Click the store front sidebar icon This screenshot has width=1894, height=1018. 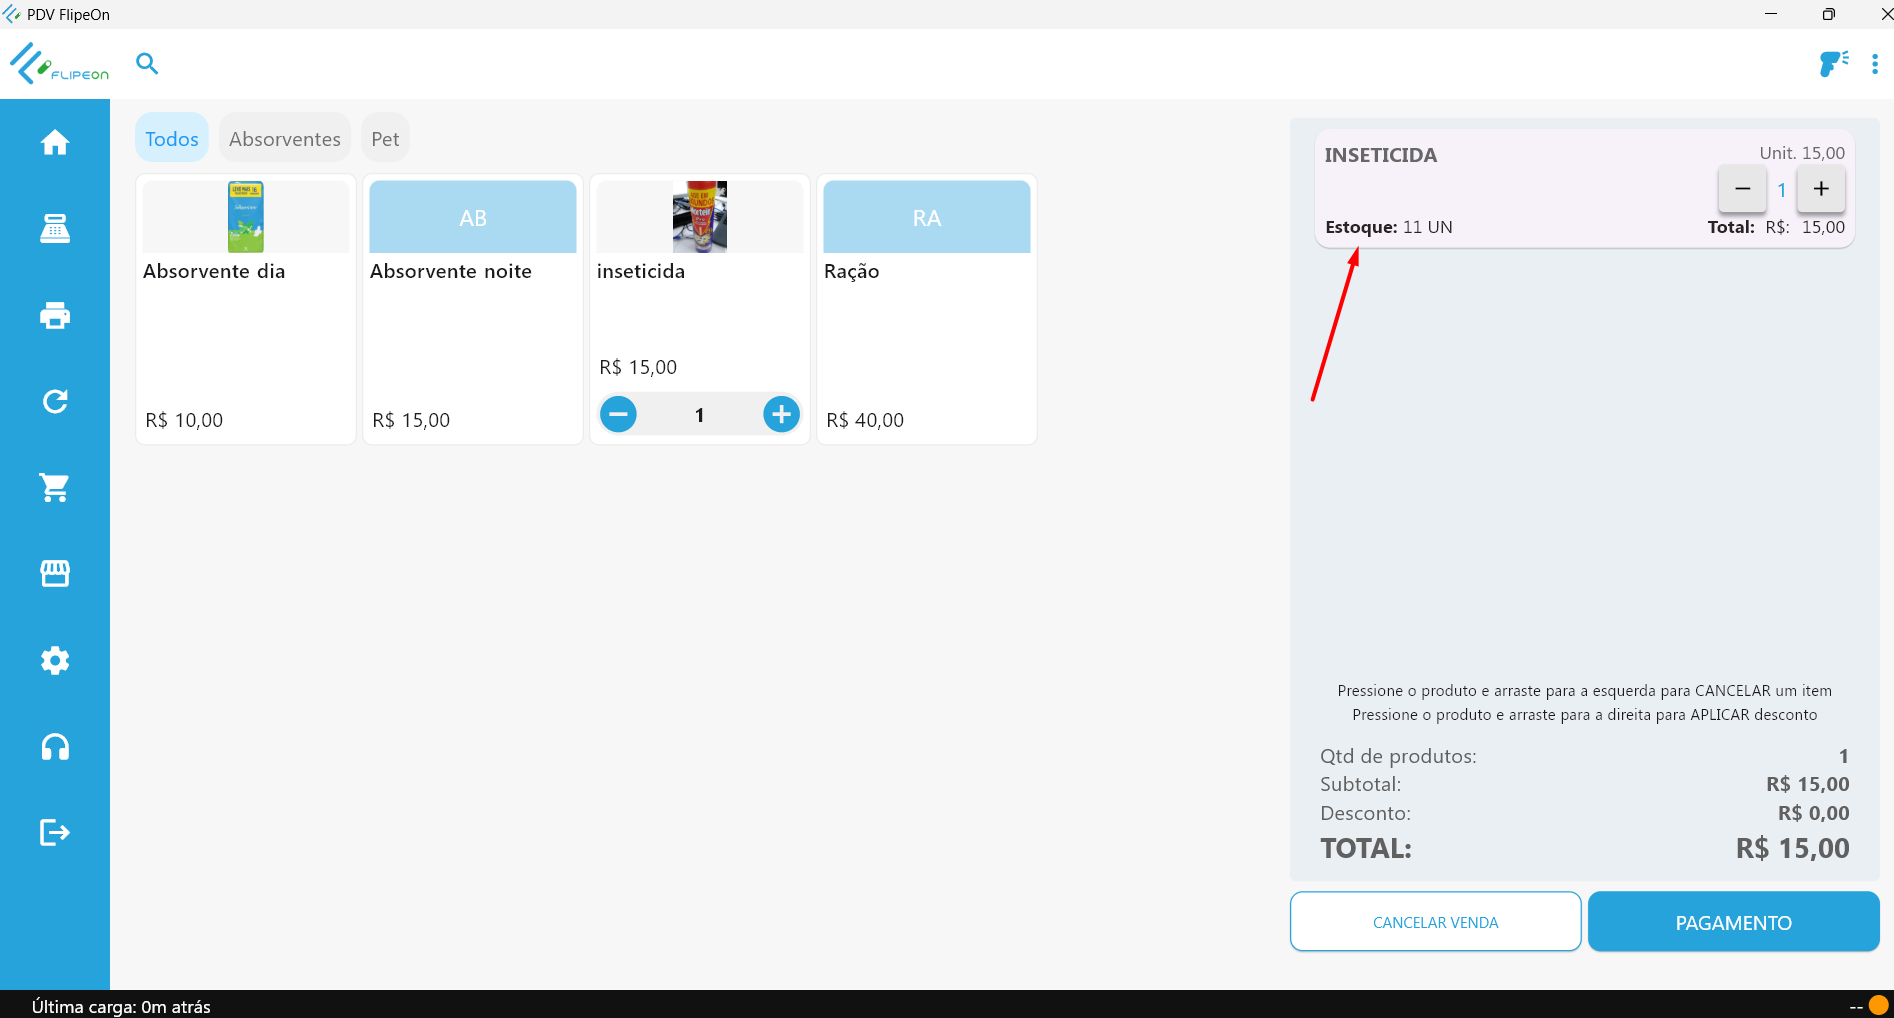[55, 574]
